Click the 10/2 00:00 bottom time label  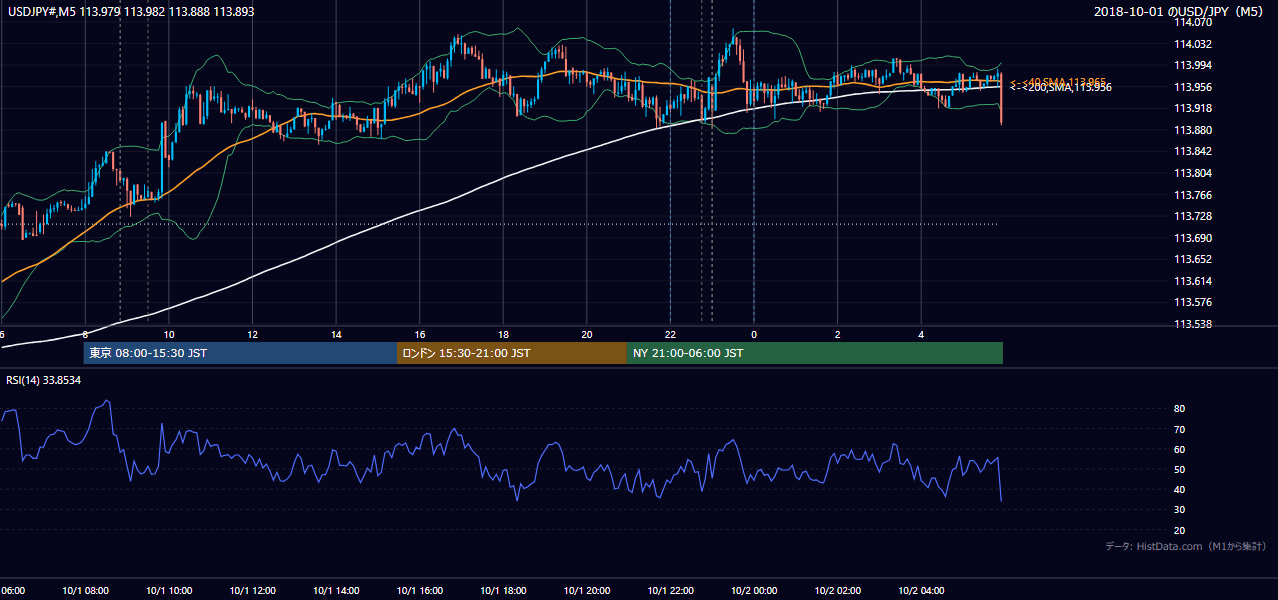click(x=754, y=590)
